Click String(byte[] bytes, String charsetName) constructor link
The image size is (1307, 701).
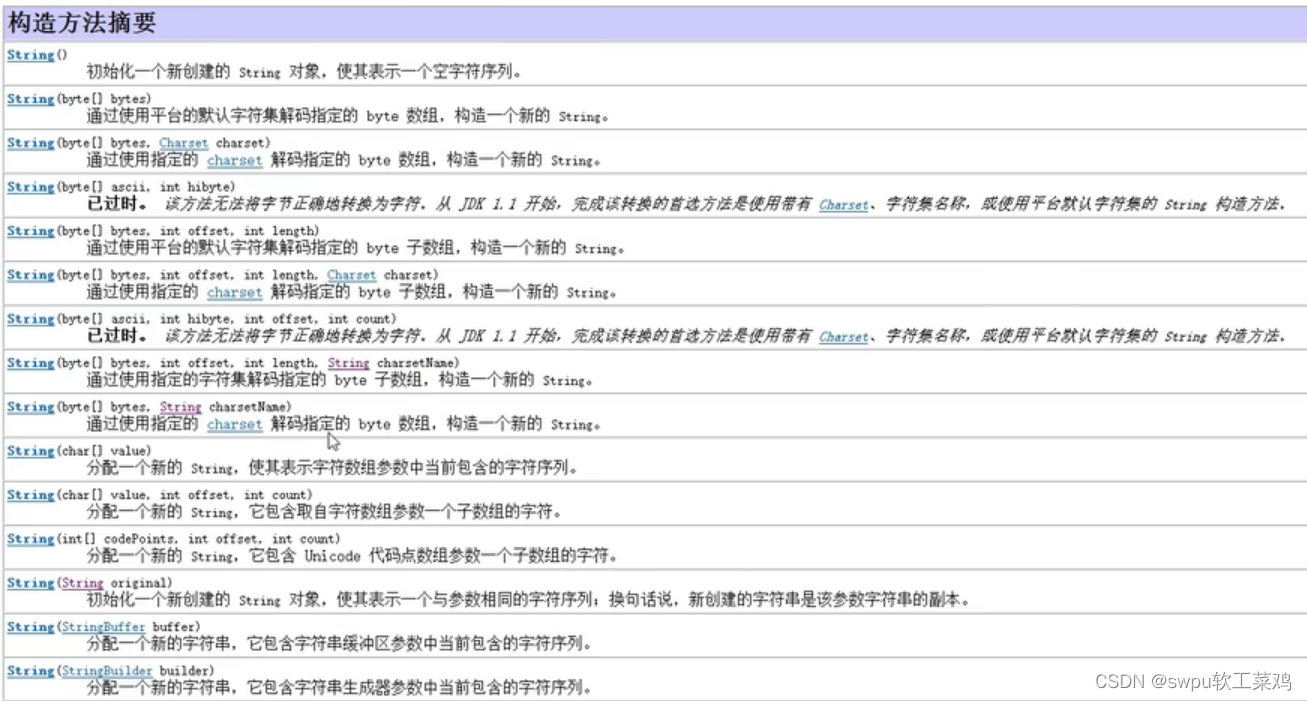point(29,407)
